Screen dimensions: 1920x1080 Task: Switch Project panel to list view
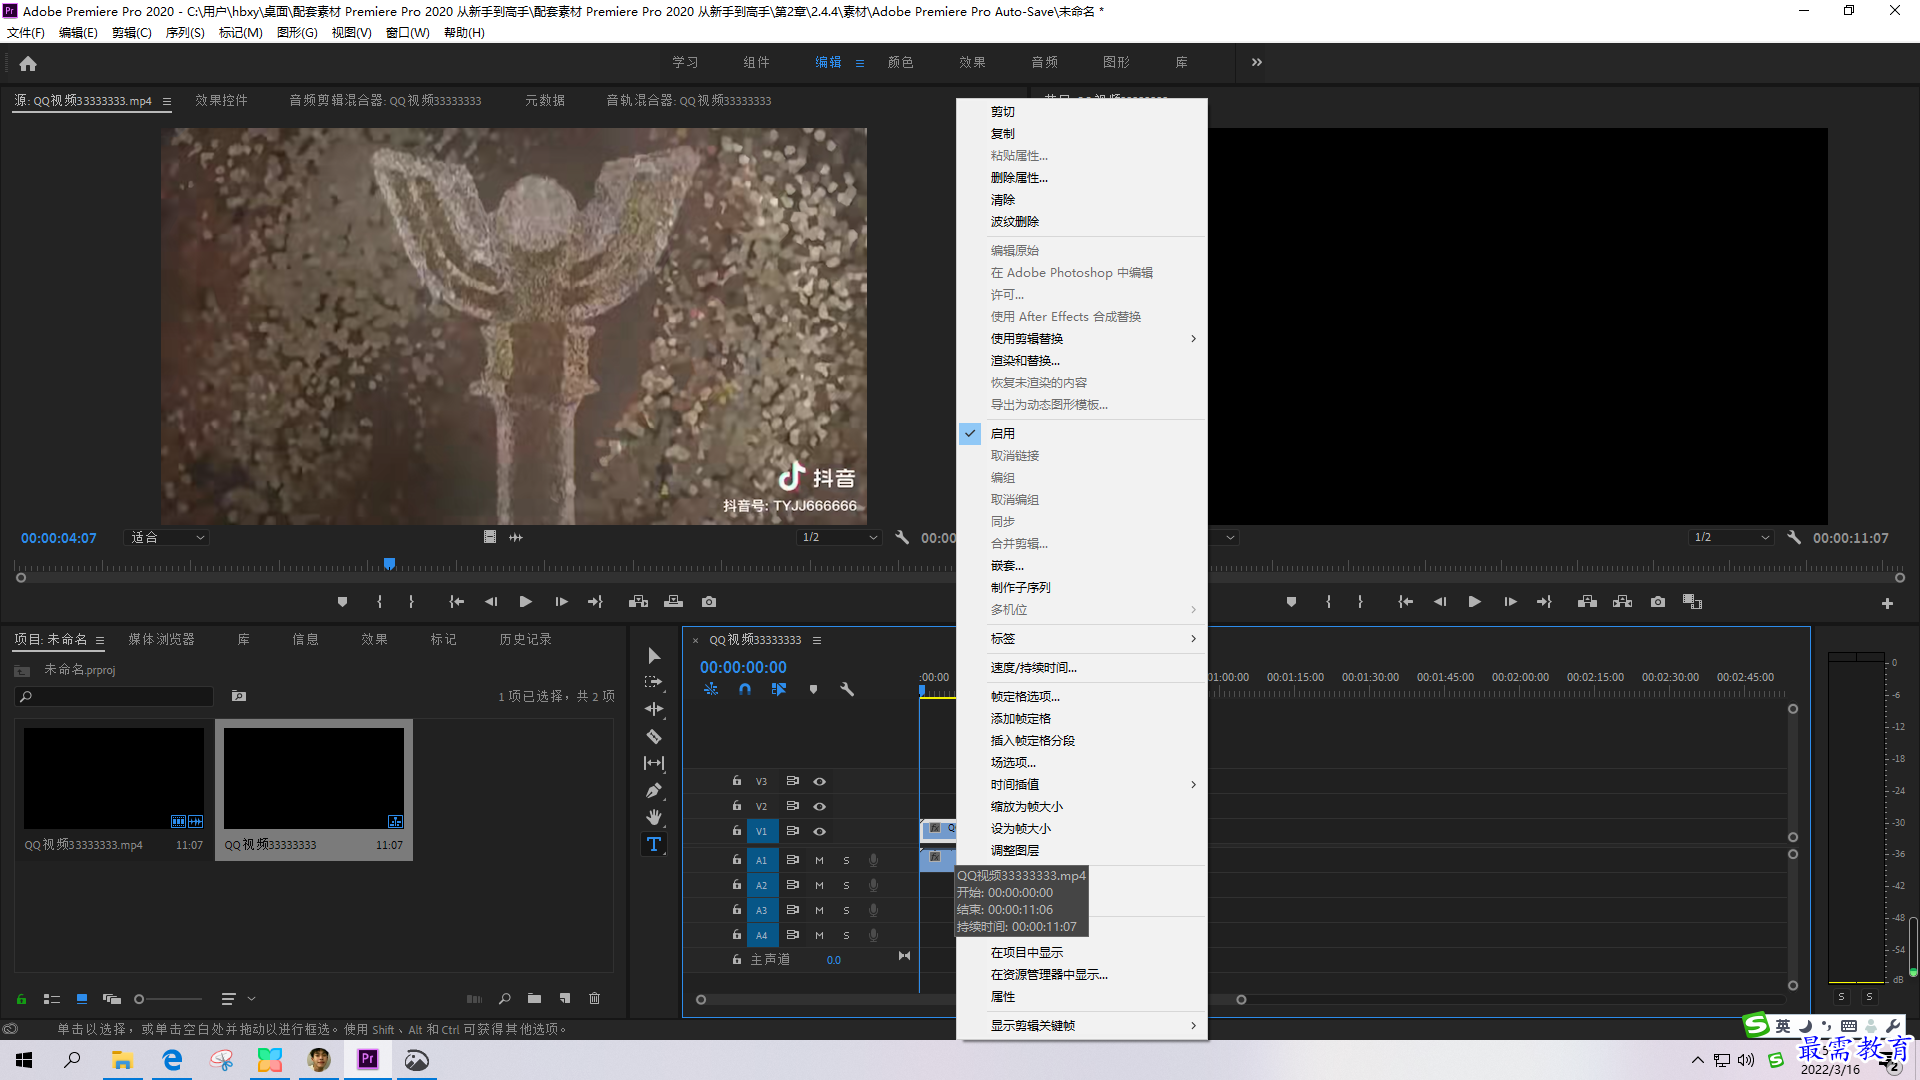point(52,998)
